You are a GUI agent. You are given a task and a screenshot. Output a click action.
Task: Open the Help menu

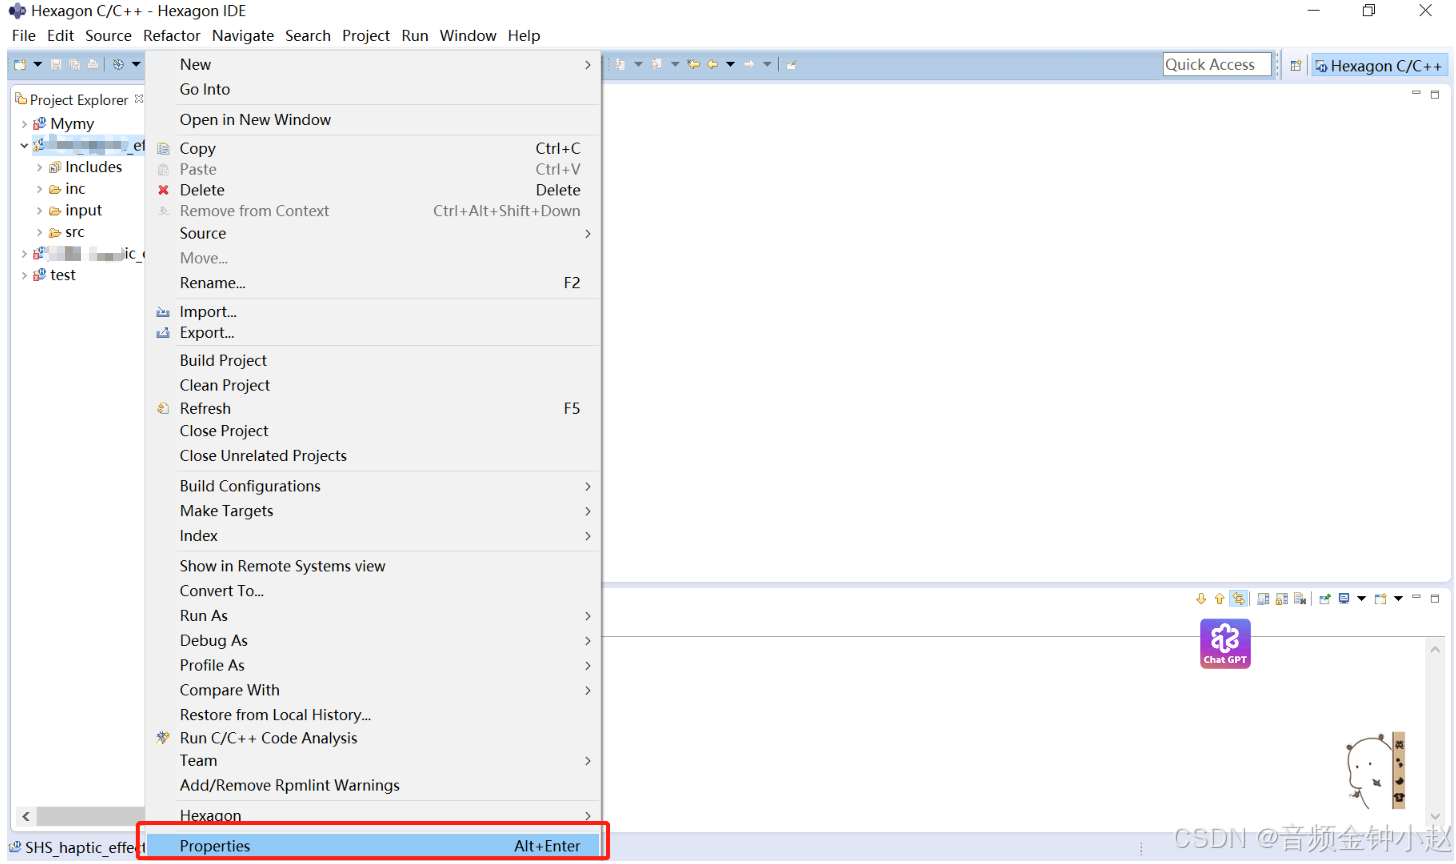(x=524, y=36)
